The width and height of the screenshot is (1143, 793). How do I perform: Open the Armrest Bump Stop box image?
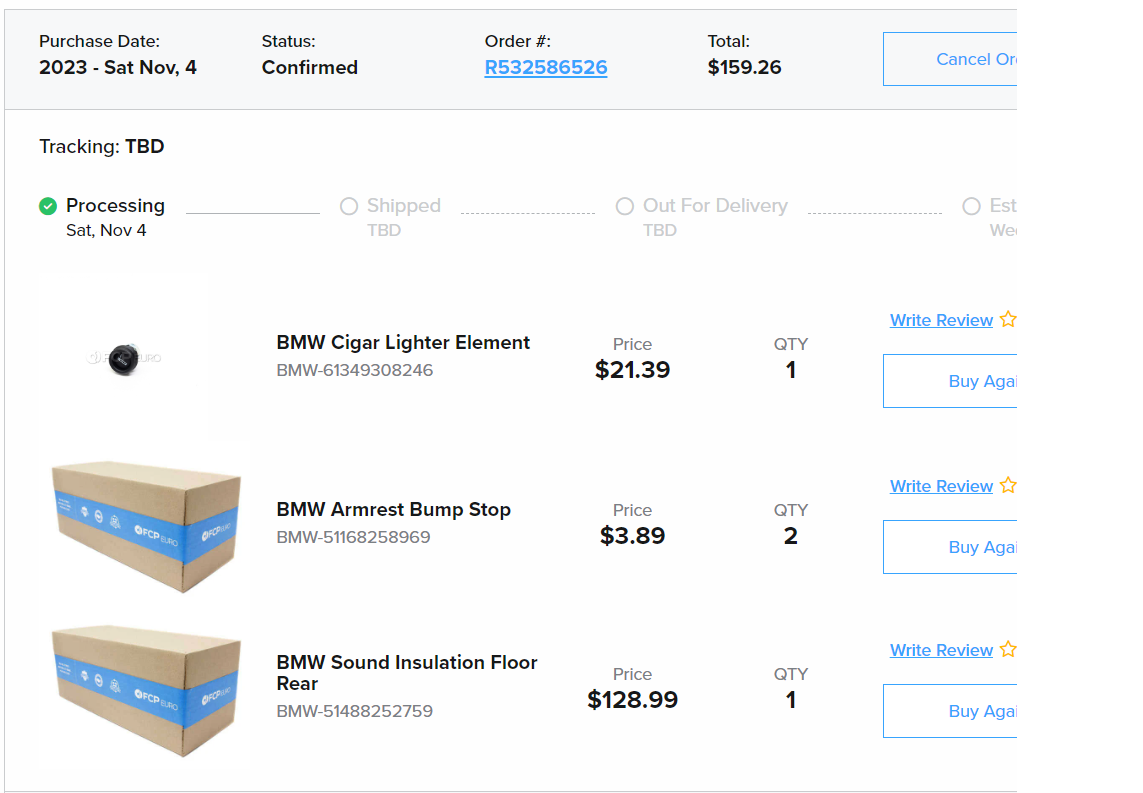click(x=146, y=525)
